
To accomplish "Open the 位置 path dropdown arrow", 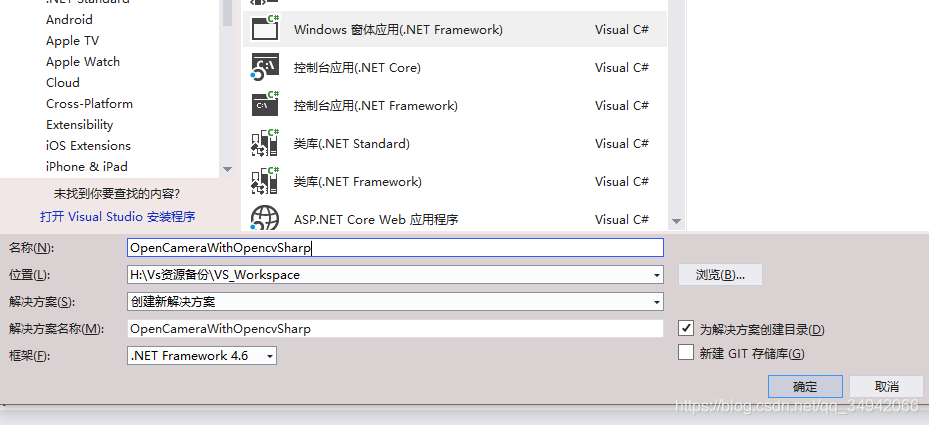I will pyautogui.click(x=656, y=275).
